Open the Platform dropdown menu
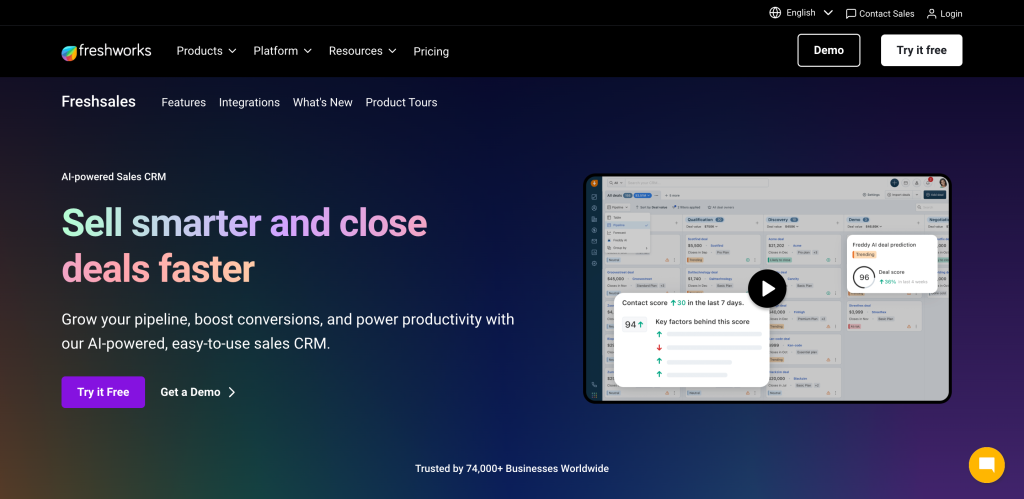Image resolution: width=1024 pixels, height=499 pixels. coord(282,51)
